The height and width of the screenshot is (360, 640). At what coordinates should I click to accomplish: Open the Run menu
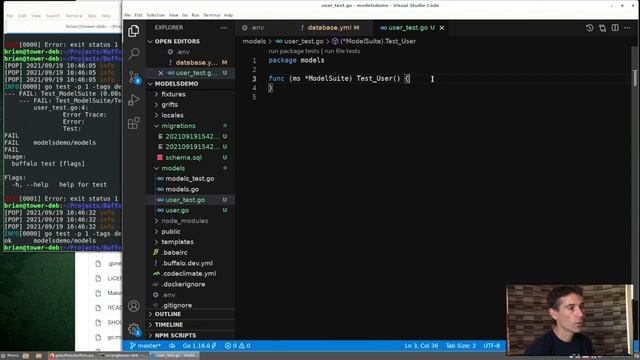point(195,15)
